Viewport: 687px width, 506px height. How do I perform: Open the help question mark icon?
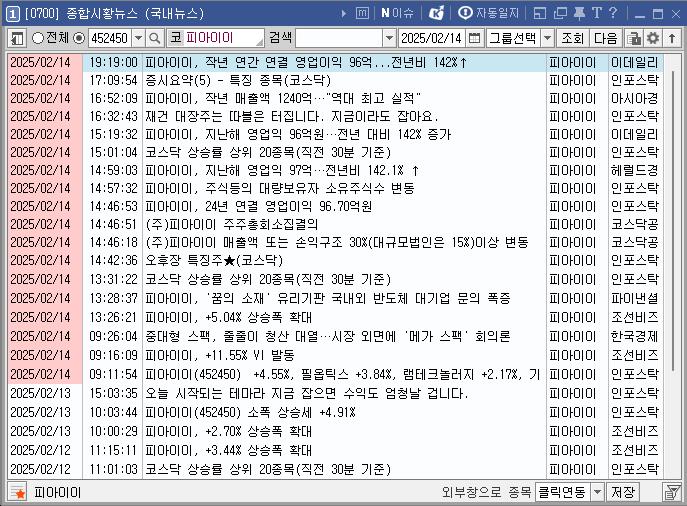(x=613, y=13)
